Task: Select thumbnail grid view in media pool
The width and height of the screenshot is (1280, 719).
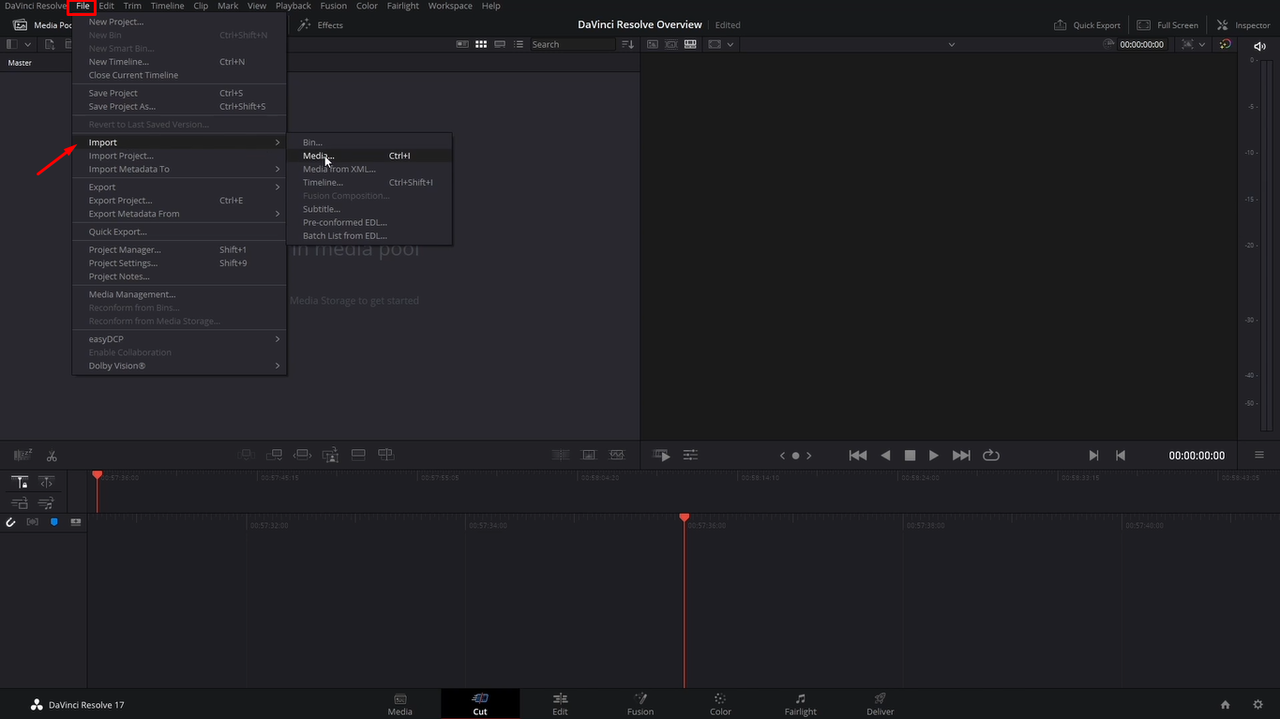Action: (481, 44)
